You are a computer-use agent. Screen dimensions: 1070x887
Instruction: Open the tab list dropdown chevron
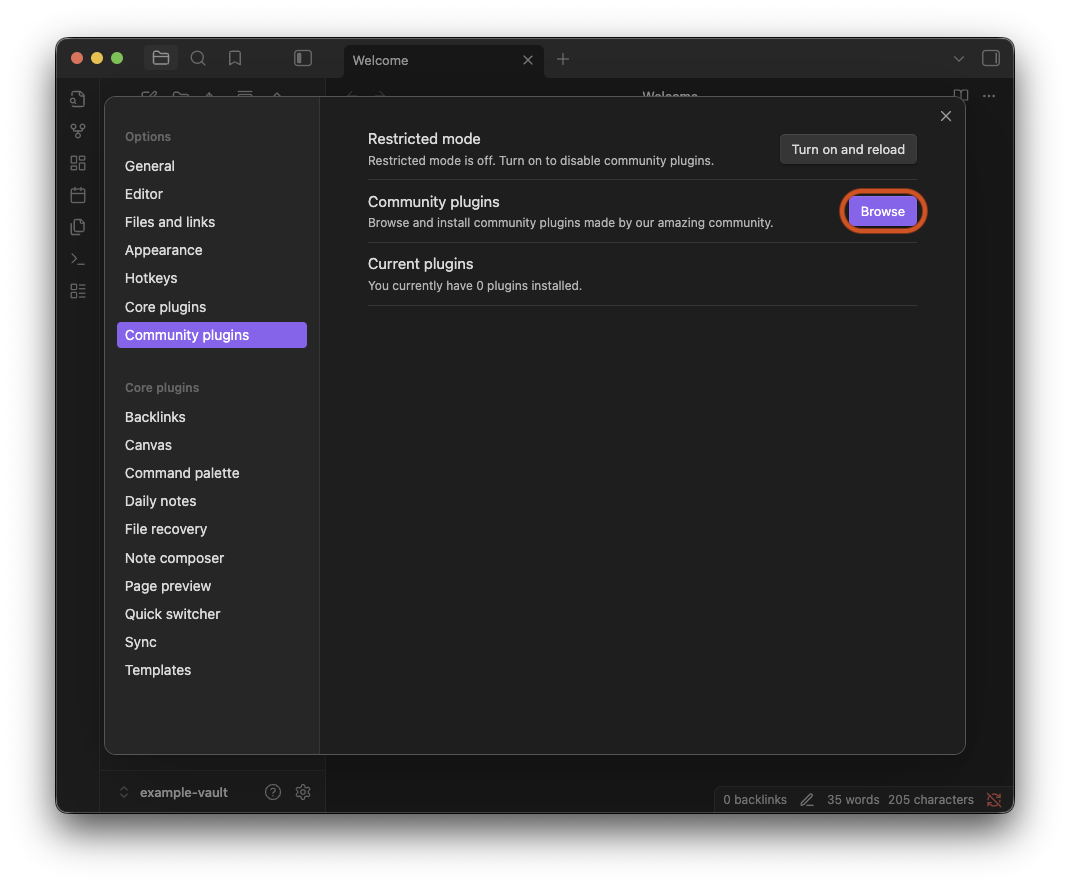tap(958, 59)
